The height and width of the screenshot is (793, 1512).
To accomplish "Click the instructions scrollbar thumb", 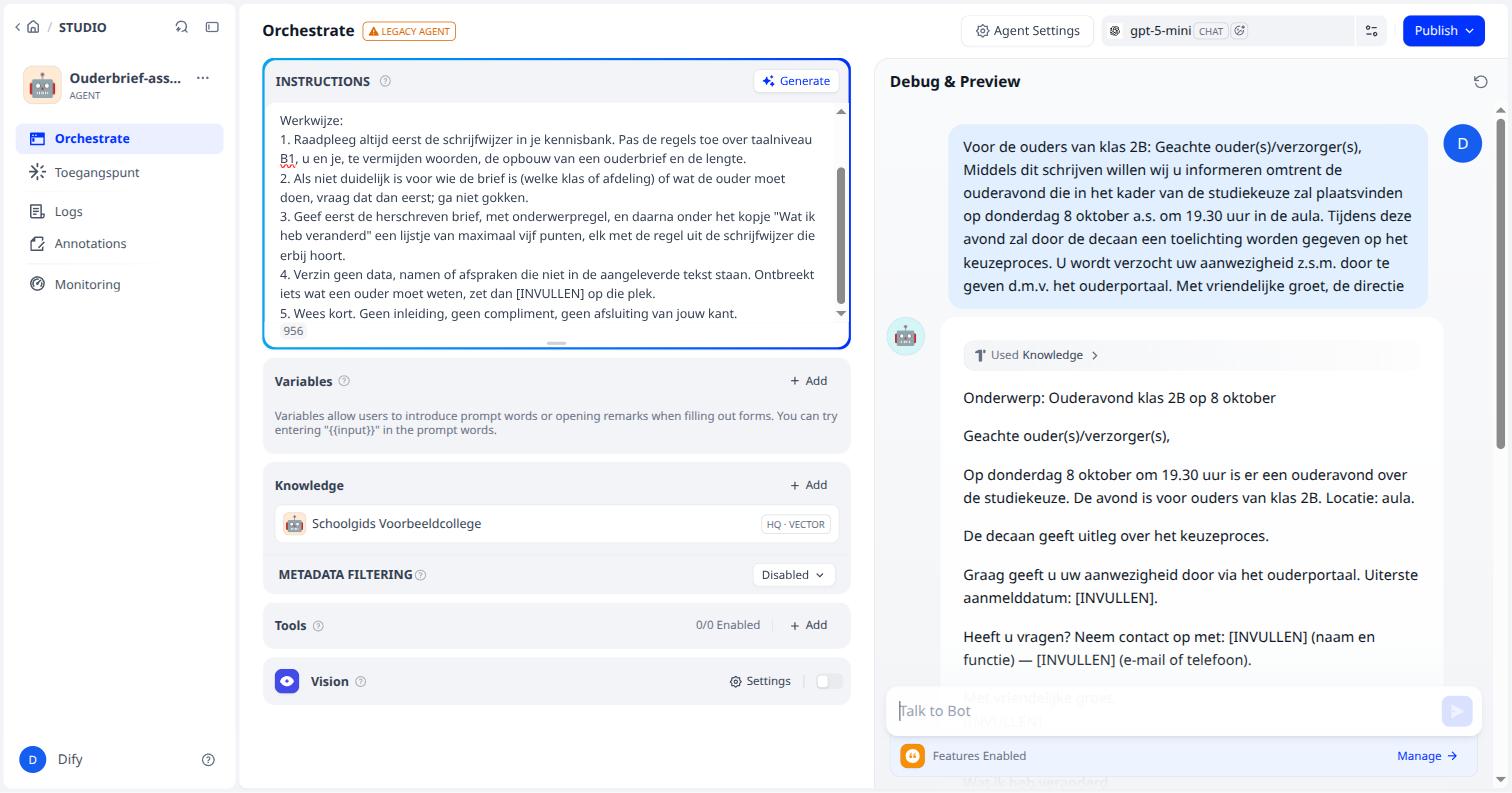I will [x=840, y=235].
